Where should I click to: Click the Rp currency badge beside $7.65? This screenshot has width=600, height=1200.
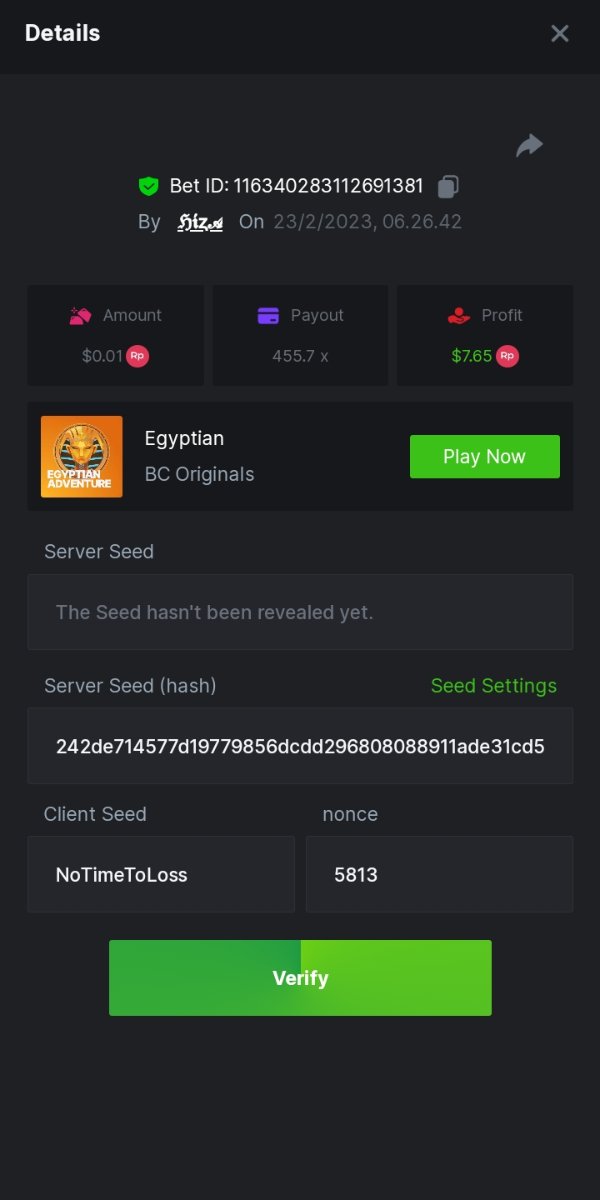508,356
